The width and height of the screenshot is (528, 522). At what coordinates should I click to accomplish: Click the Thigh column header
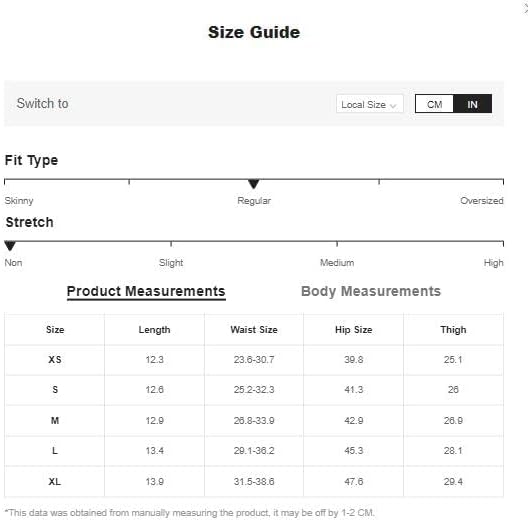[453, 330]
